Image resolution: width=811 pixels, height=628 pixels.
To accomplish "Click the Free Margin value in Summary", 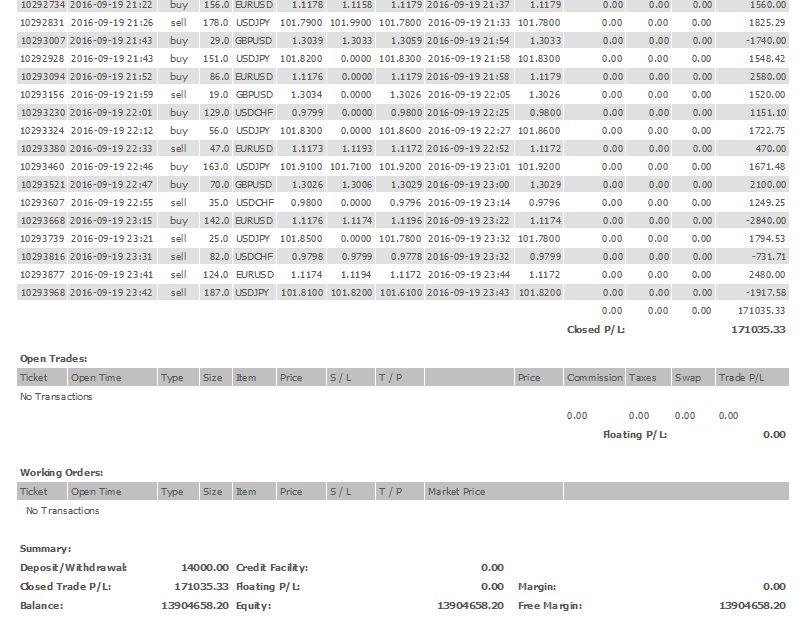I will point(752,605).
